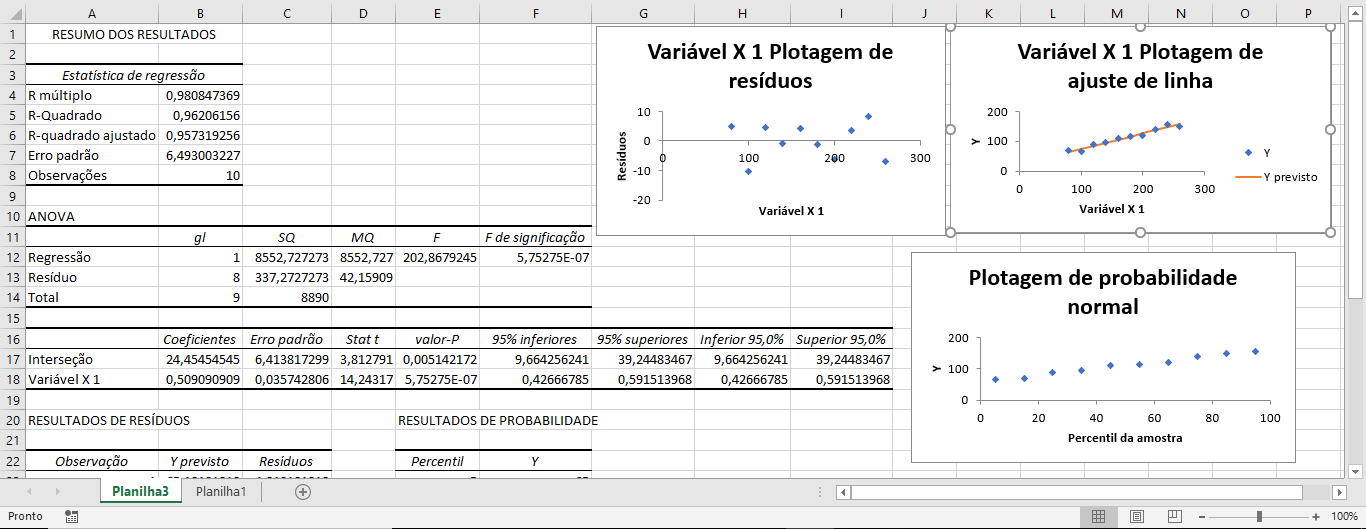The width and height of the screenshot is (1366, 529).
Task: Select the 'R-quadrado ajustado' label cell
Action: [92, 135]
